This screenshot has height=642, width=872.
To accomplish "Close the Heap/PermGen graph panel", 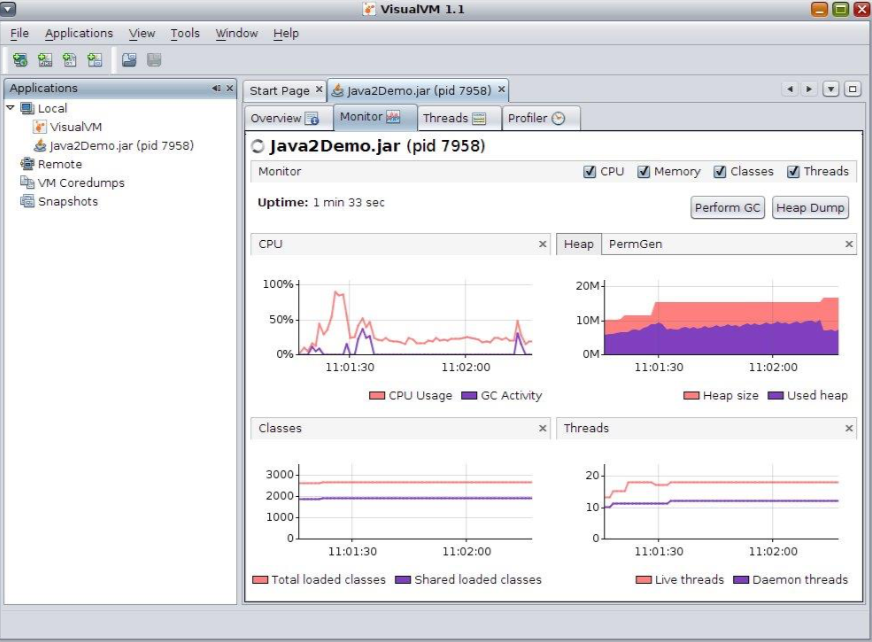I will pos(849,244).
